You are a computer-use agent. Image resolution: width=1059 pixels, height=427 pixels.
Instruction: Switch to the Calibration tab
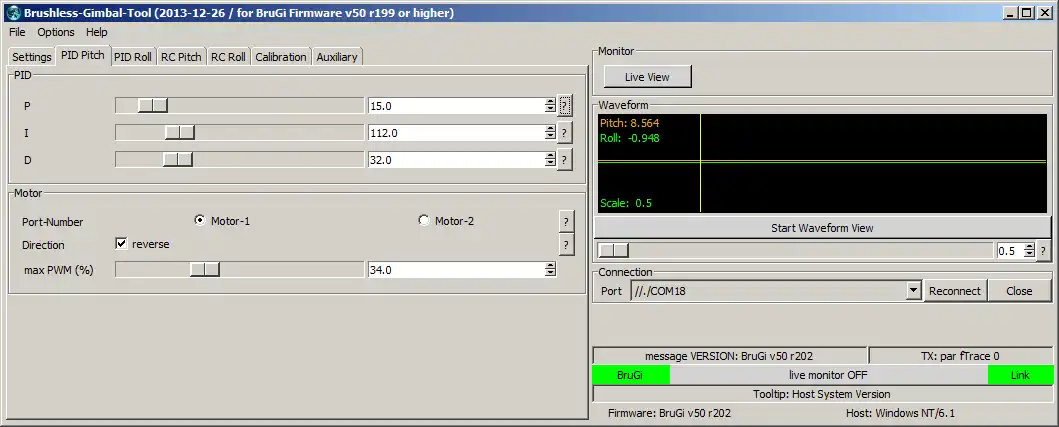click(x=281, y=57)
